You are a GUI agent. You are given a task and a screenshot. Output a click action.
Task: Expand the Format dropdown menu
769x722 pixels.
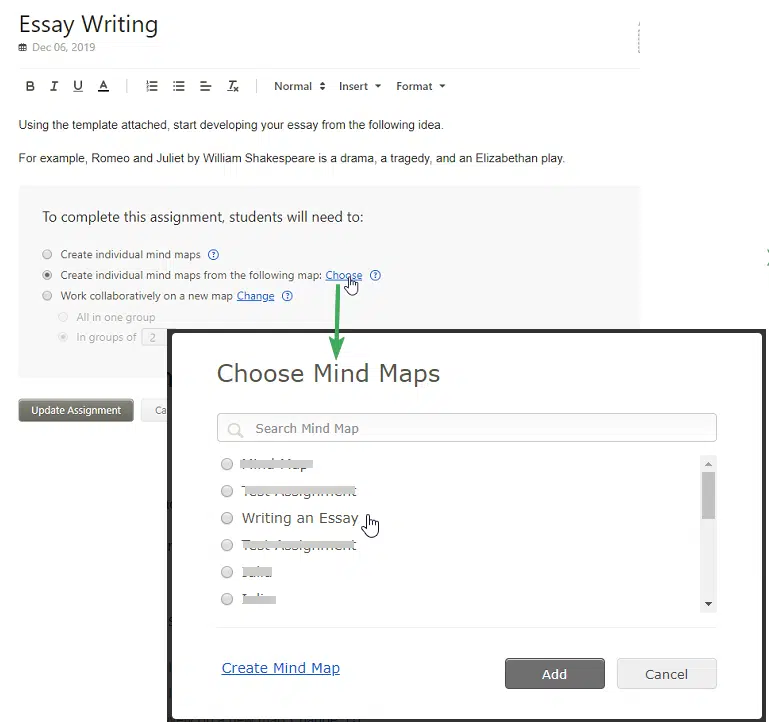pyautogui.click(x=420, y=87)
